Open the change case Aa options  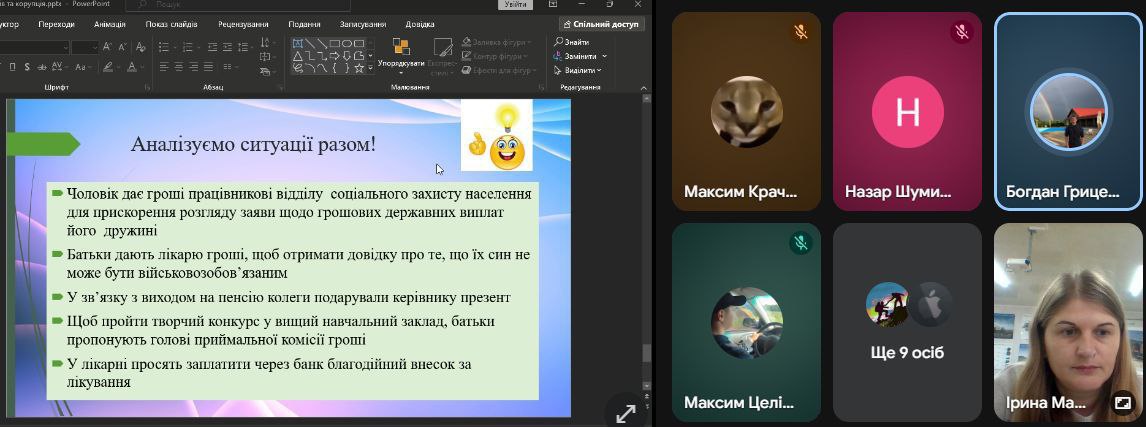pyautogui.click(x=82, y=67)
